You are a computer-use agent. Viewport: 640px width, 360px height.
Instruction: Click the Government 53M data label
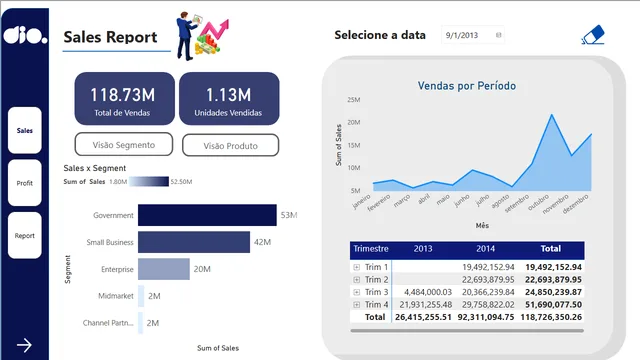(x=289, y=215)
